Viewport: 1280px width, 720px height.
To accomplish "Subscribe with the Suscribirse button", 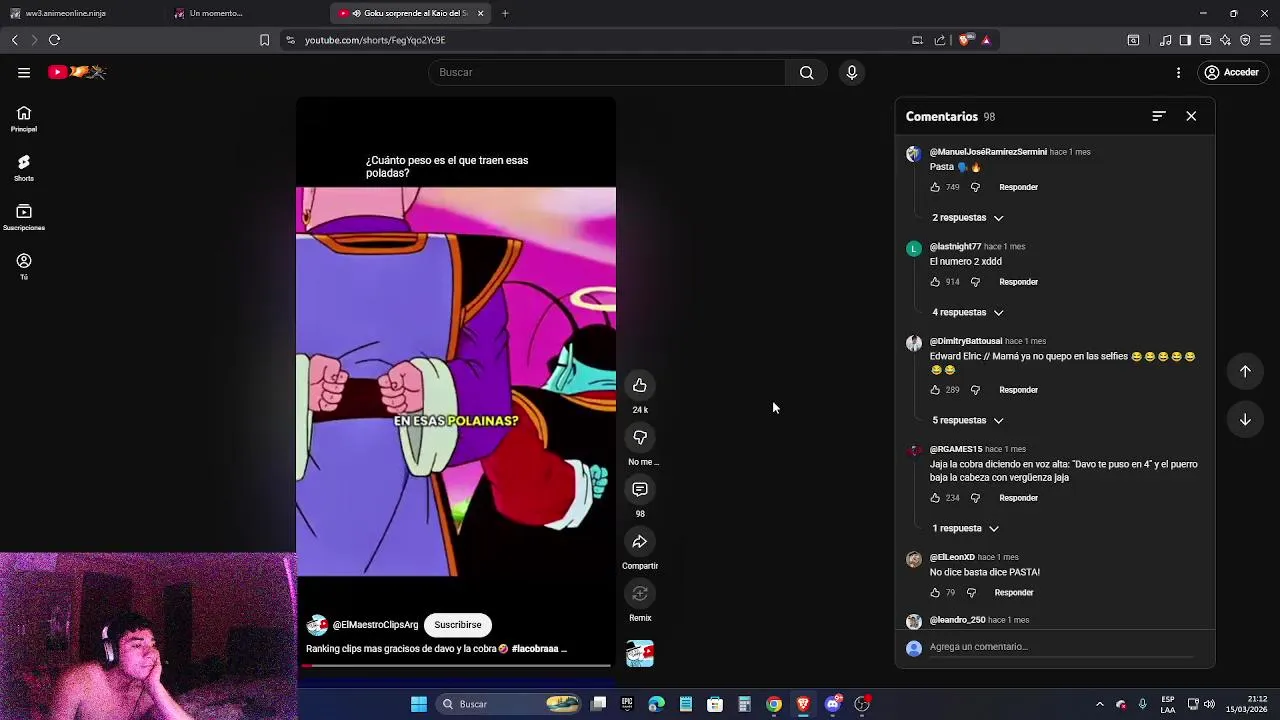I will [x=458, y=625].
